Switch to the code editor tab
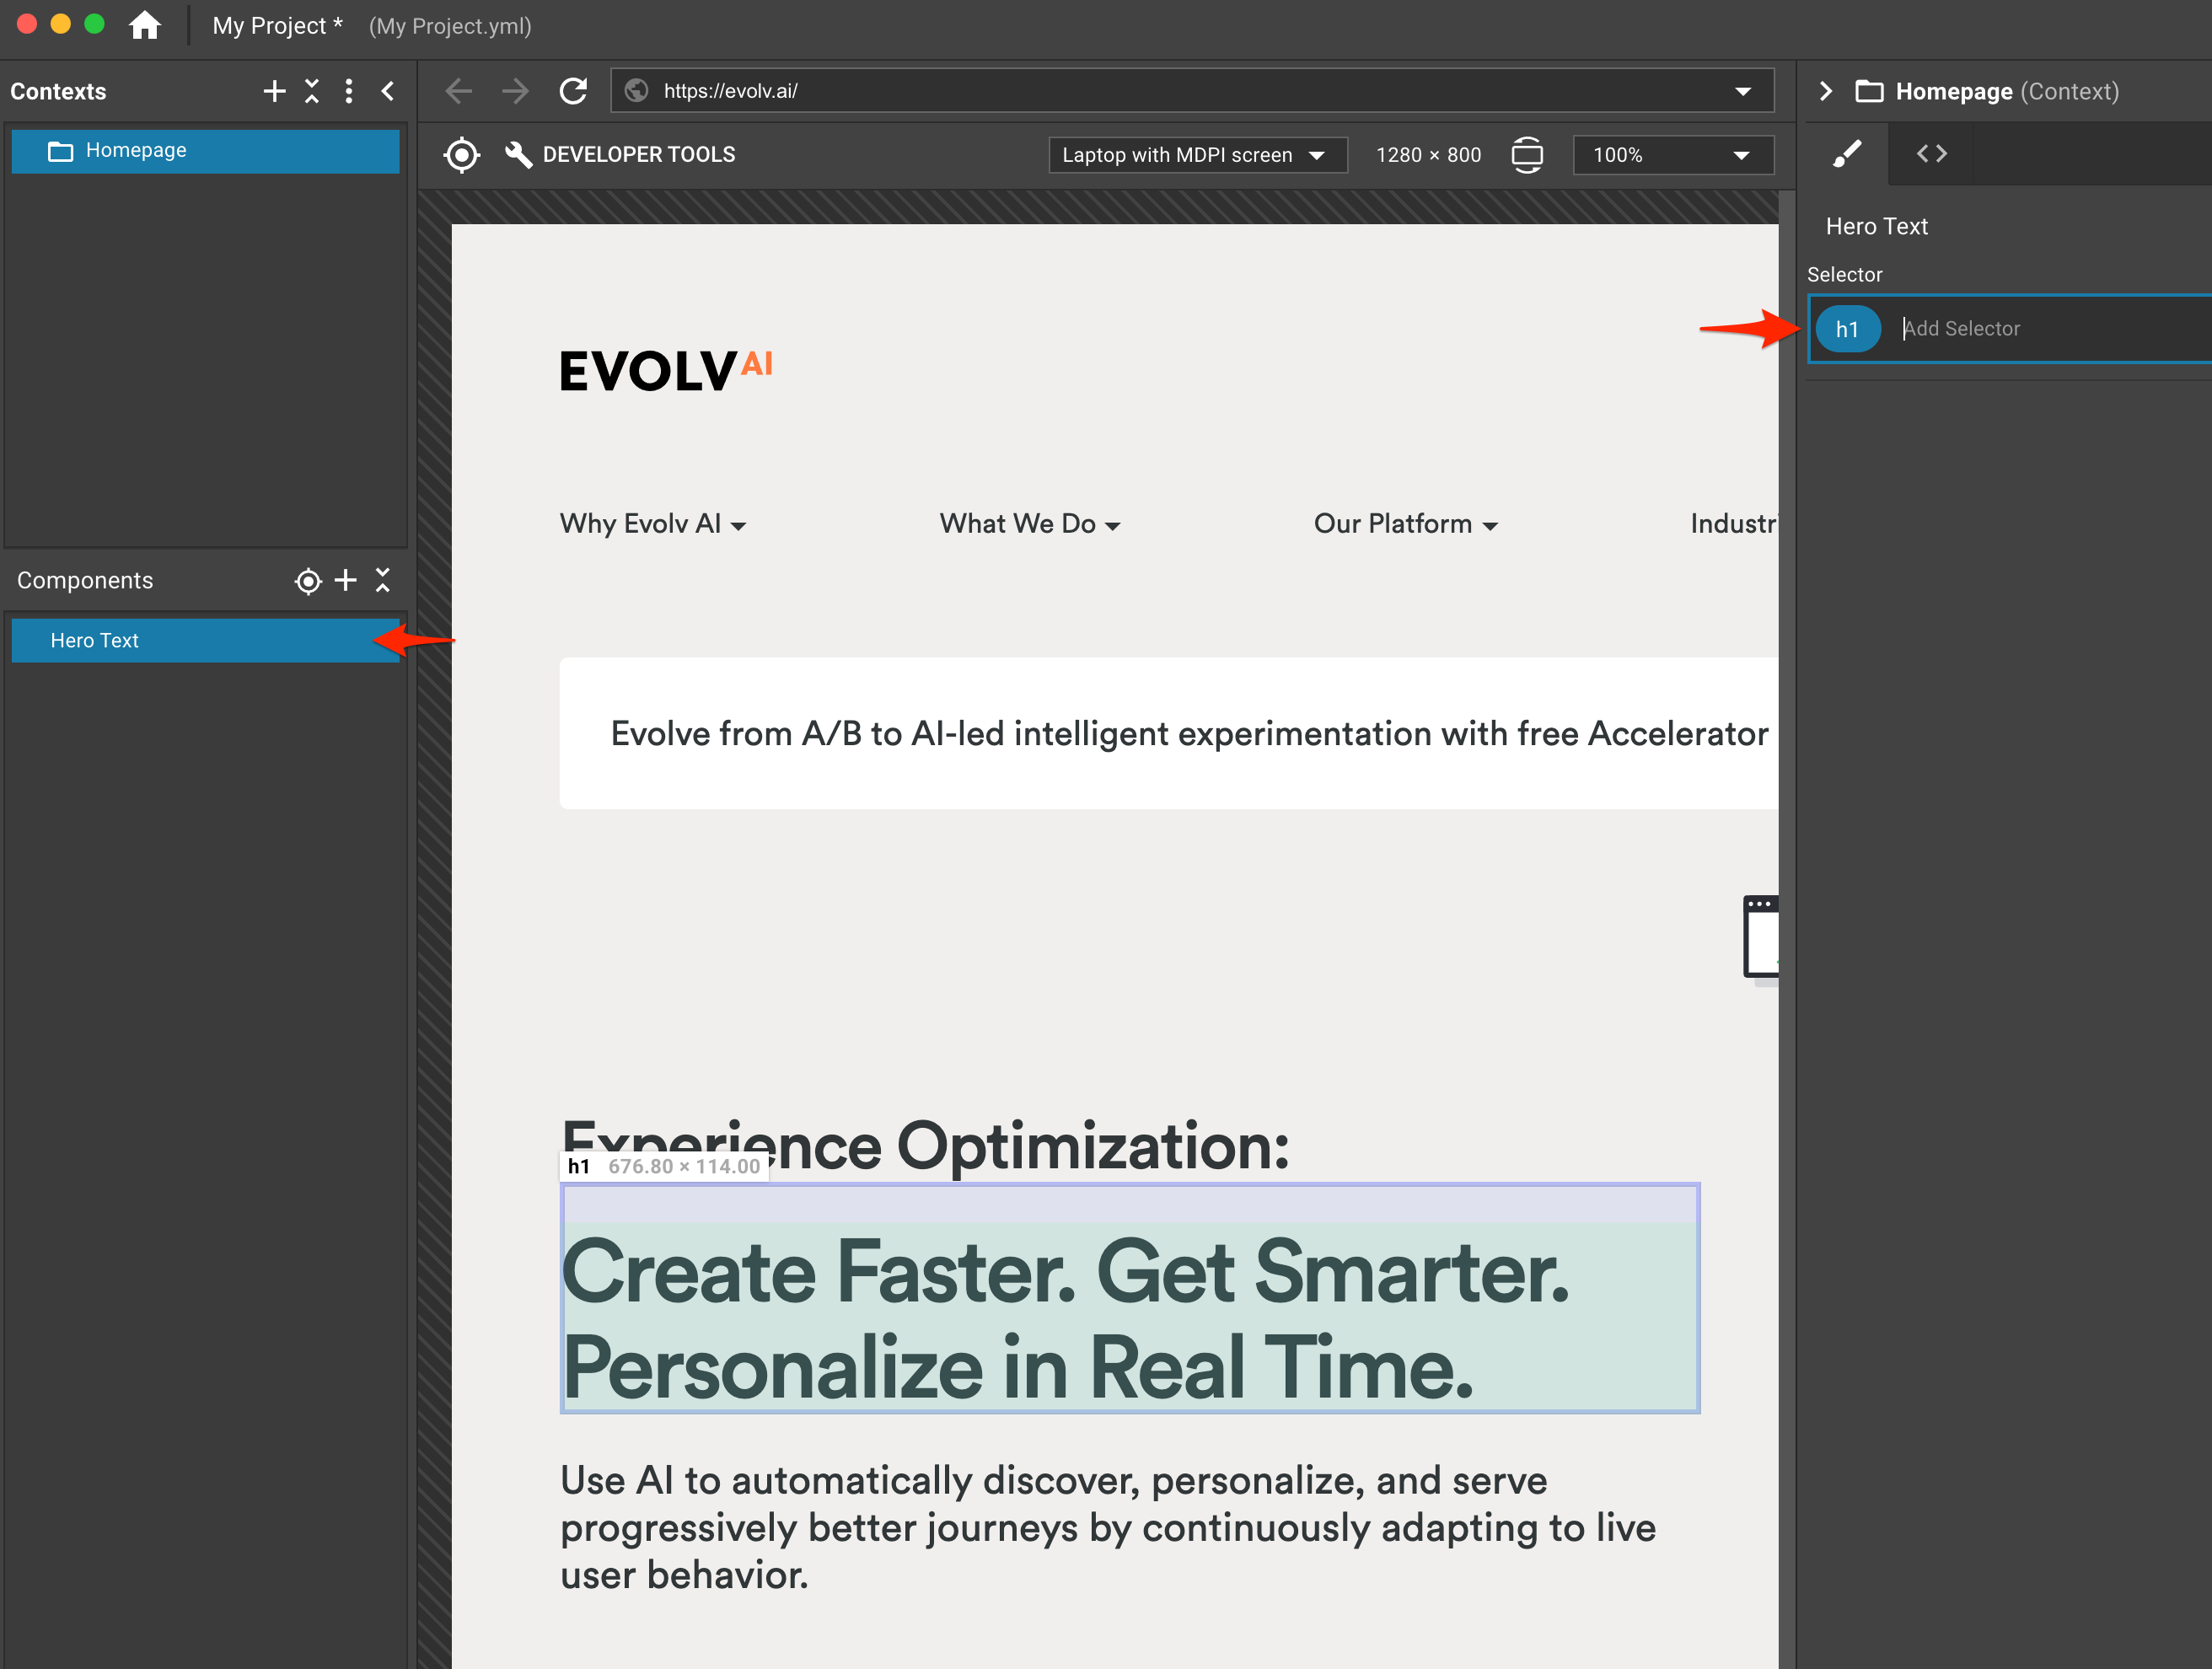This screenshot has width=2212, height=1669. click(x=1931, y=154)
